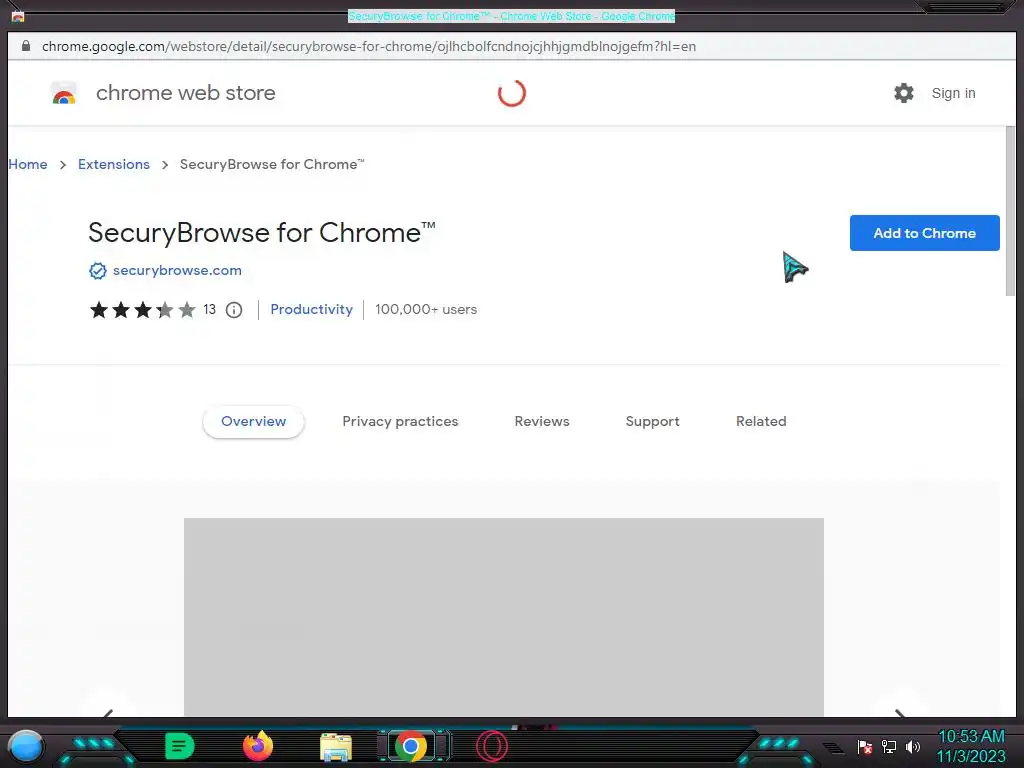Click the SecuryBrowse for Chrome breadcrumb text
Screen dimensions: 1024x768
coord(272,165)
